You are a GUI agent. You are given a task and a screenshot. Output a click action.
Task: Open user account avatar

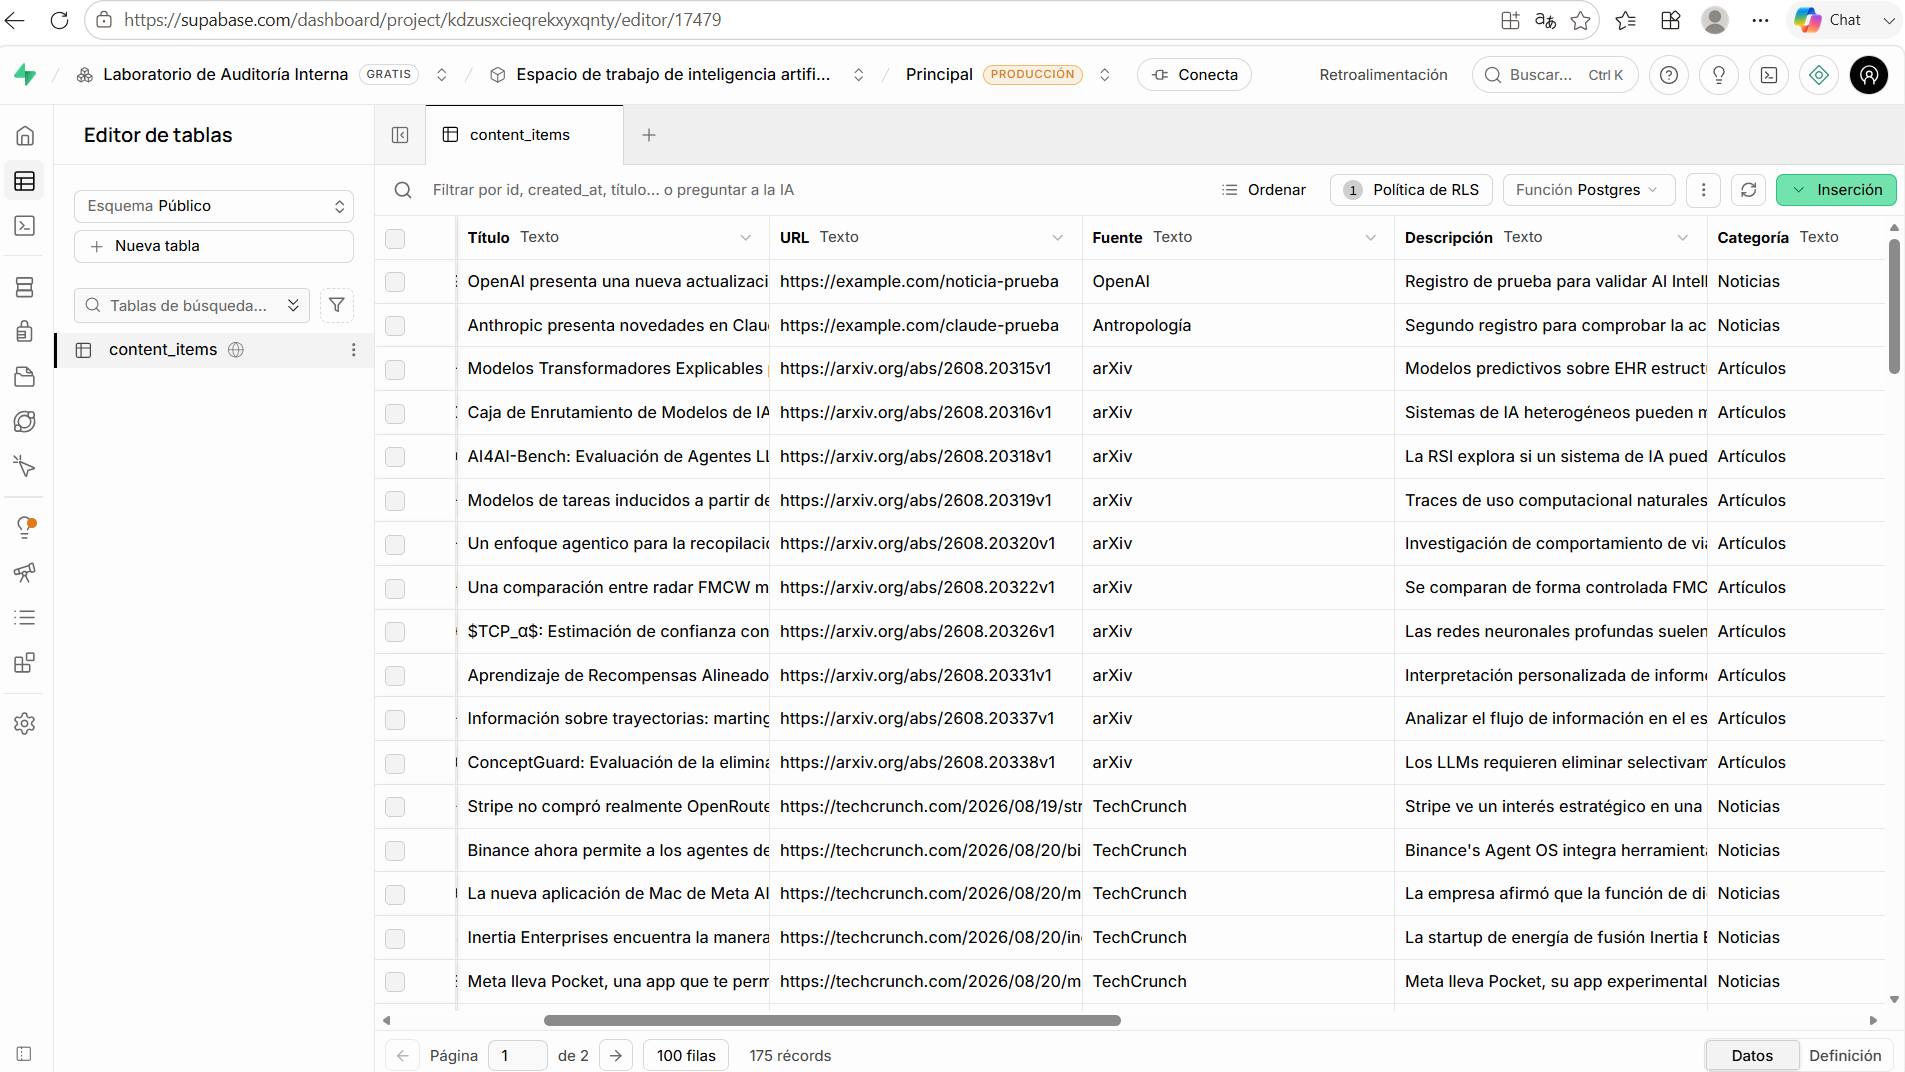click(x=1869, y=75)
